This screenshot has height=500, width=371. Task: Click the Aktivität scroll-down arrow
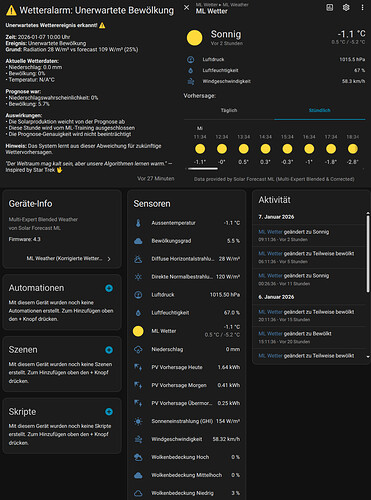coord(368,357)
